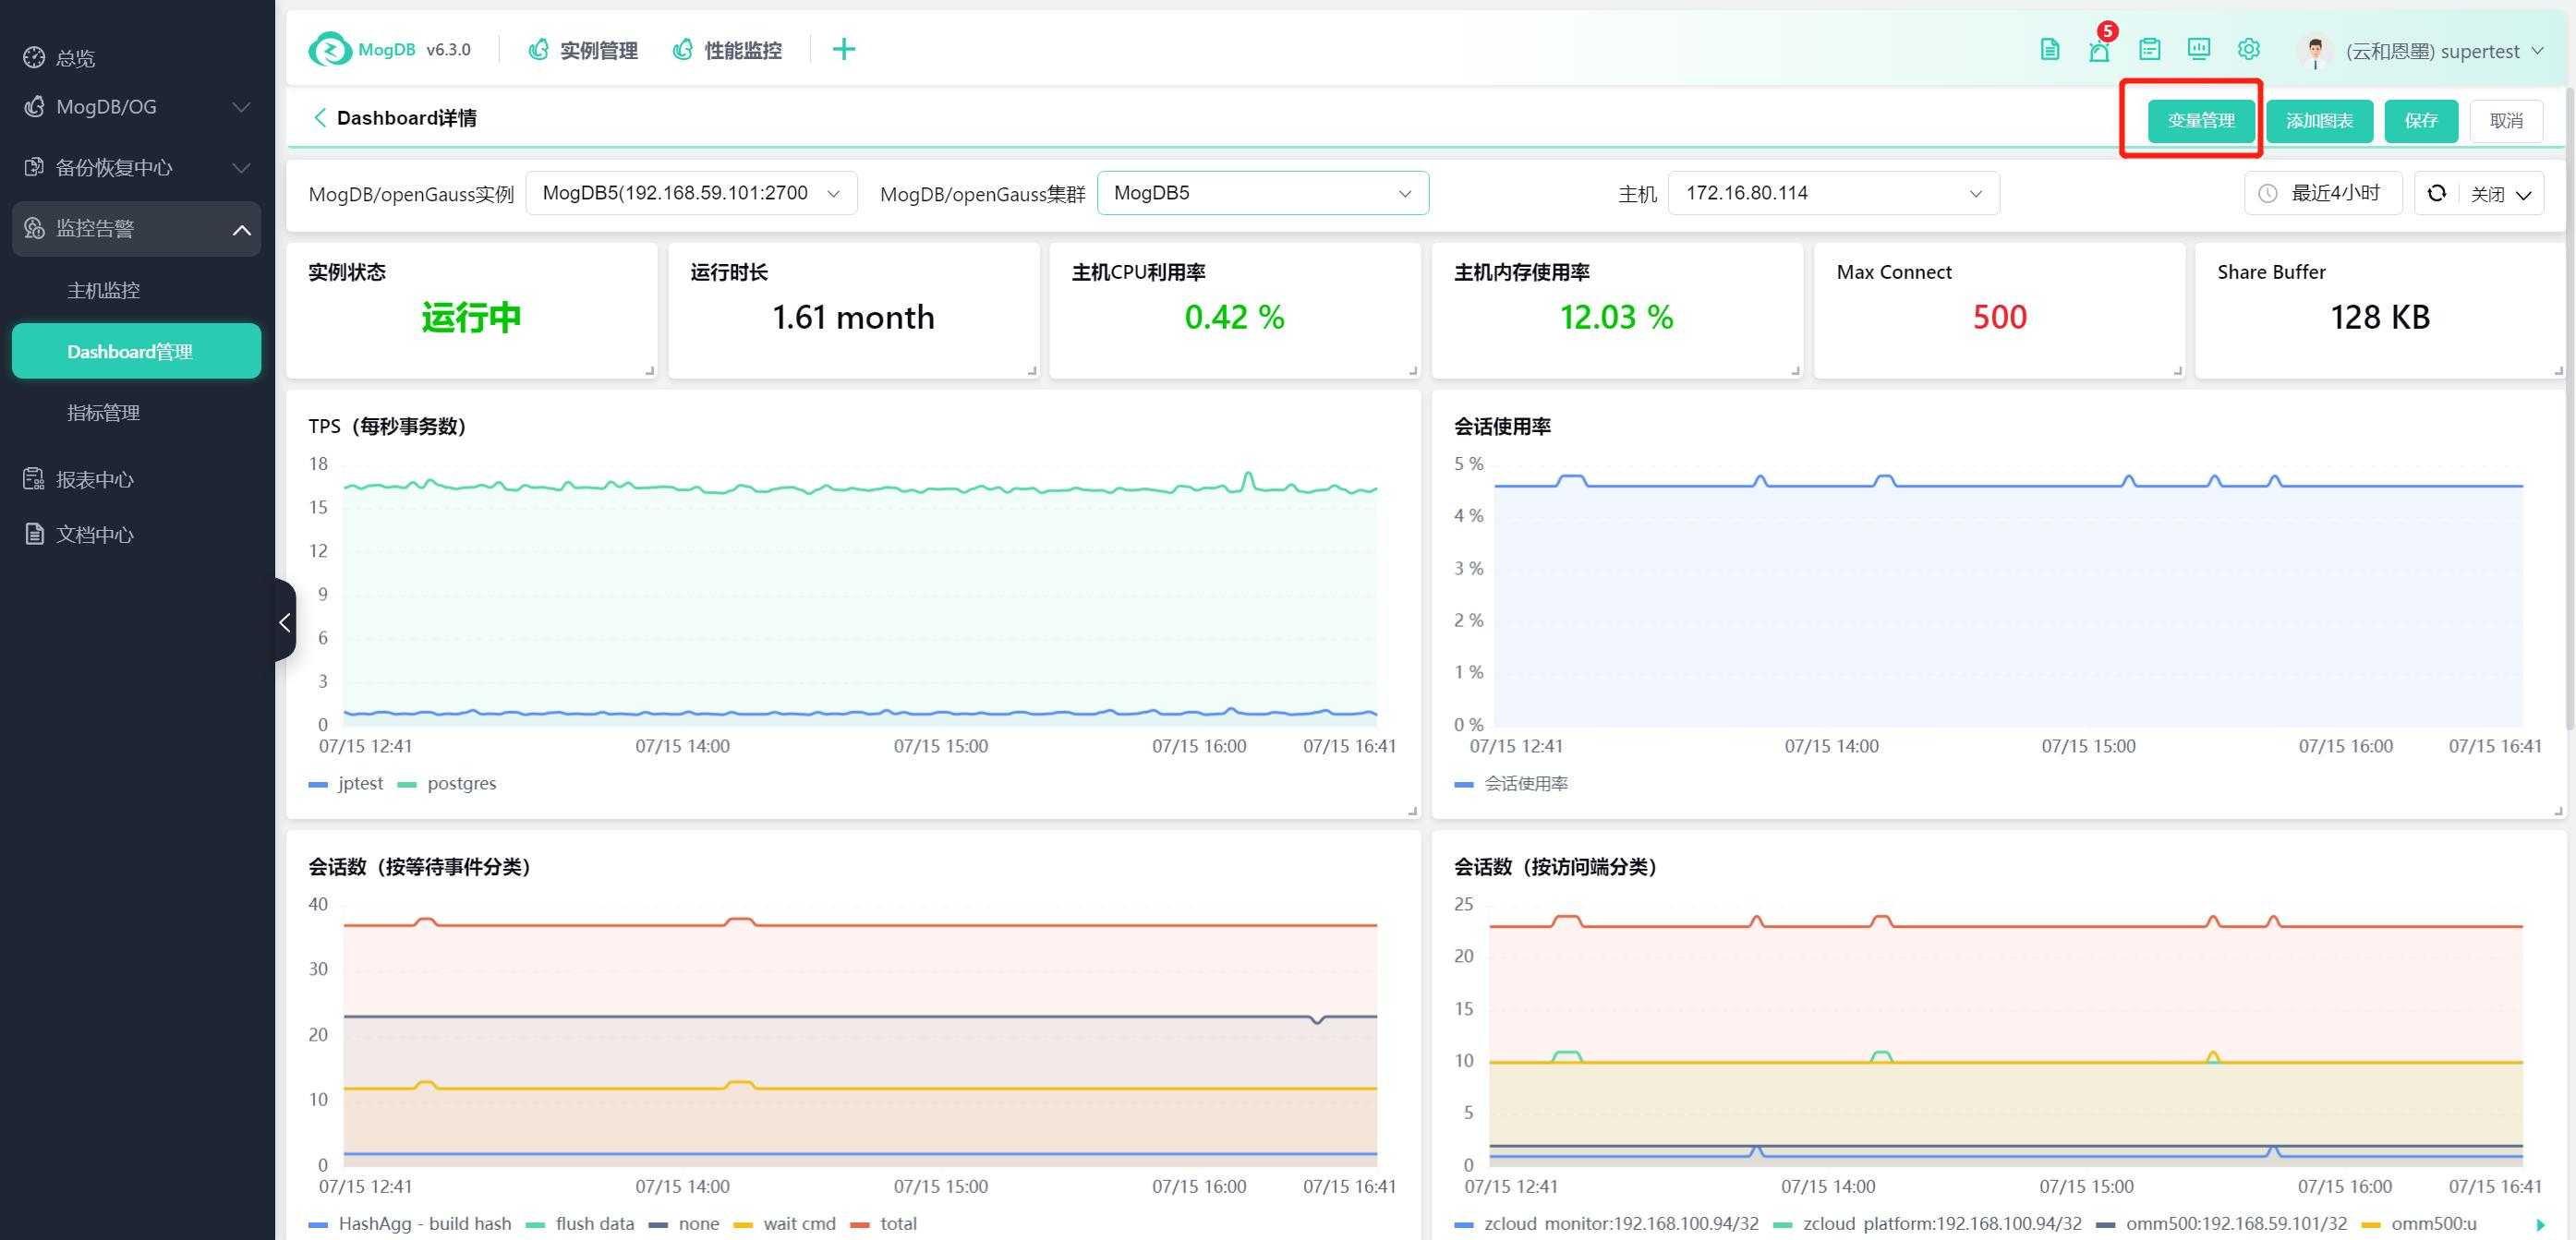Collapse sidebar with the edge arrow handle
This screenshot has height=1240, width=2576.
pos(285,621)
